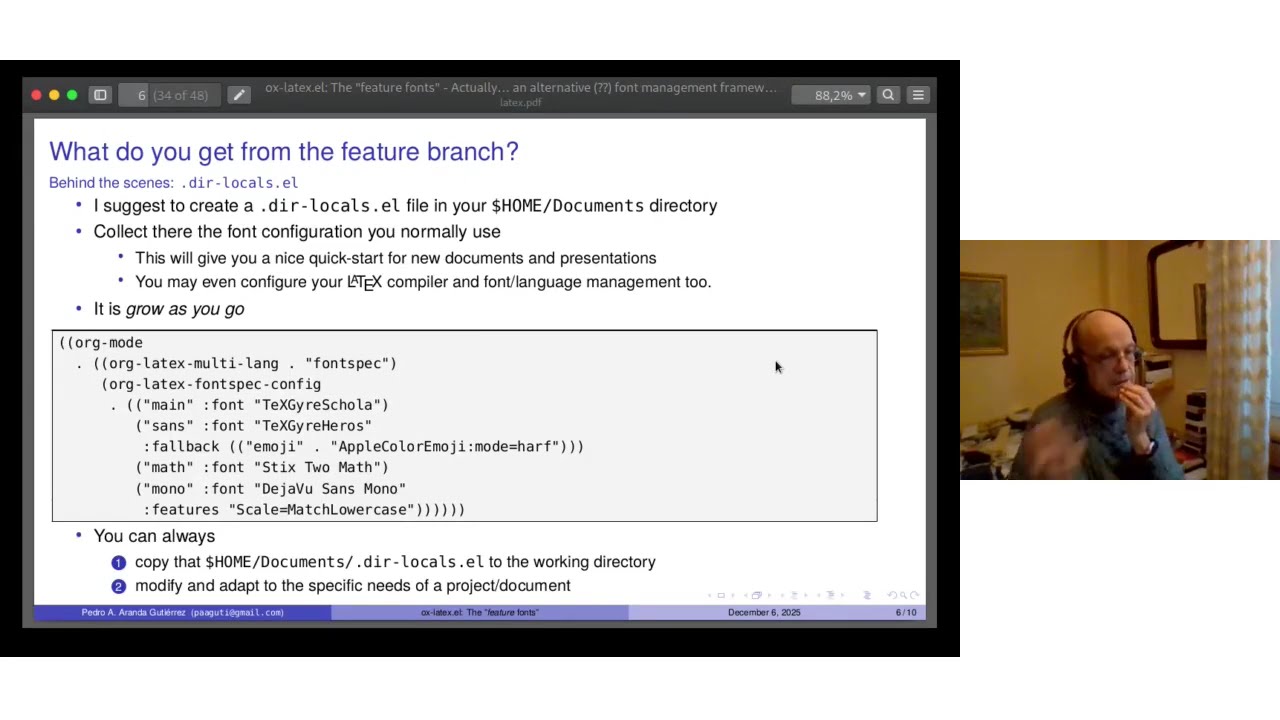The width and height of the screenshot is (1280, 720).
Task: Click the Beamer slide navigation icon
Action: click(x=721, y=595)
